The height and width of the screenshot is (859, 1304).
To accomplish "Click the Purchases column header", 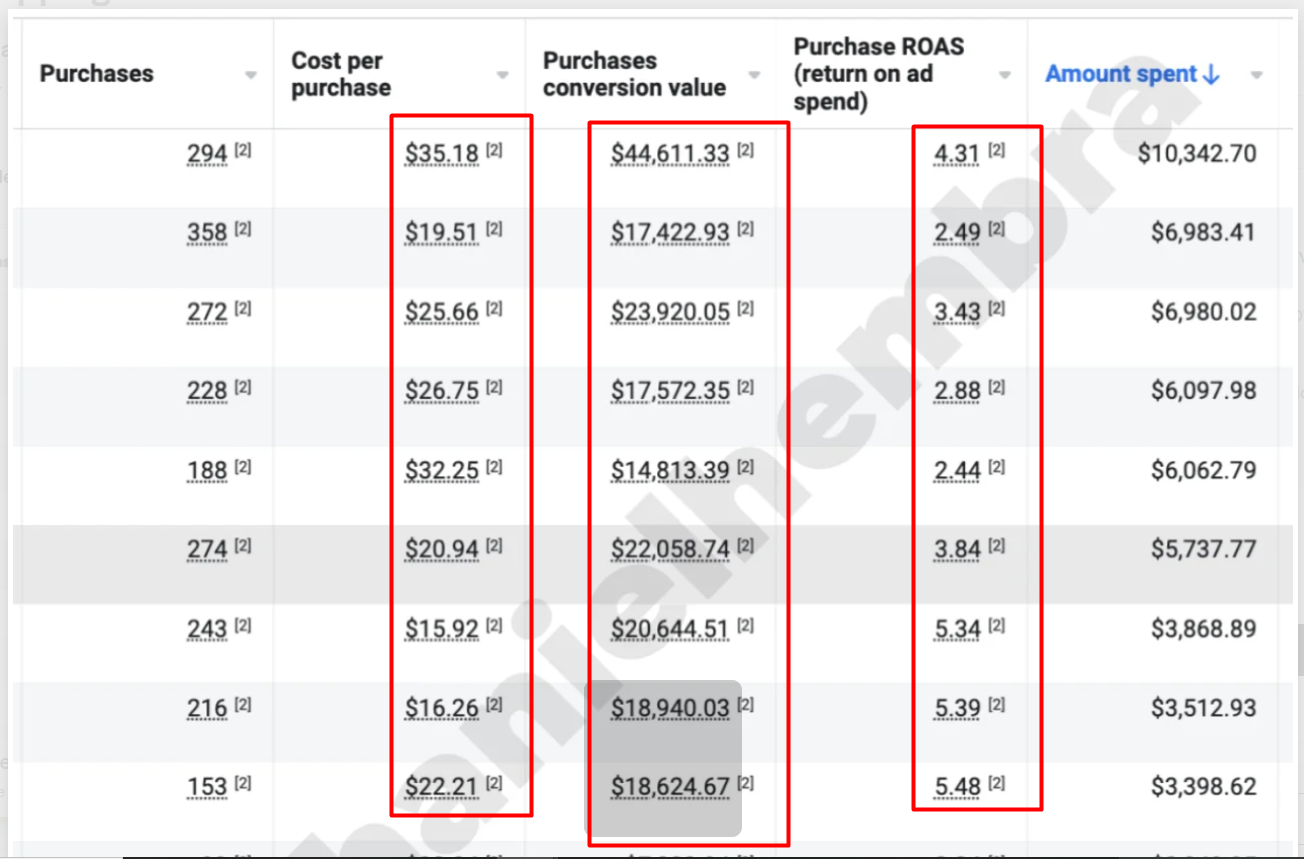I will (97, 74).
